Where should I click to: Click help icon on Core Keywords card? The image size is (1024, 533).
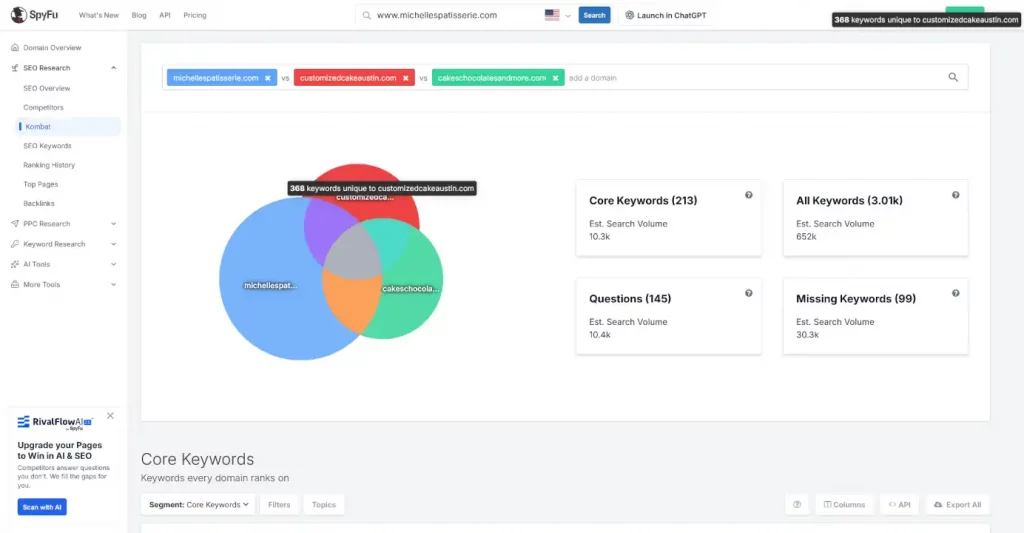pos(748,195)
